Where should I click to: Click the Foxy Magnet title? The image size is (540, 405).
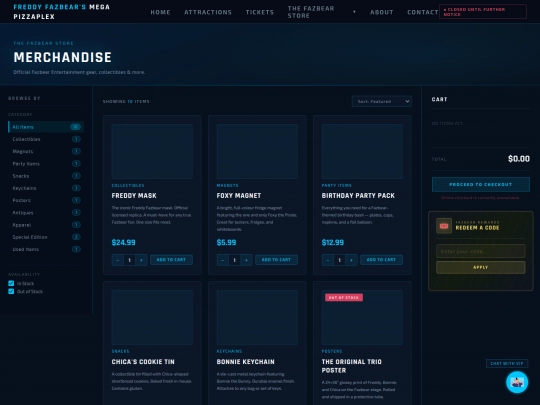(x=239, y=196)
